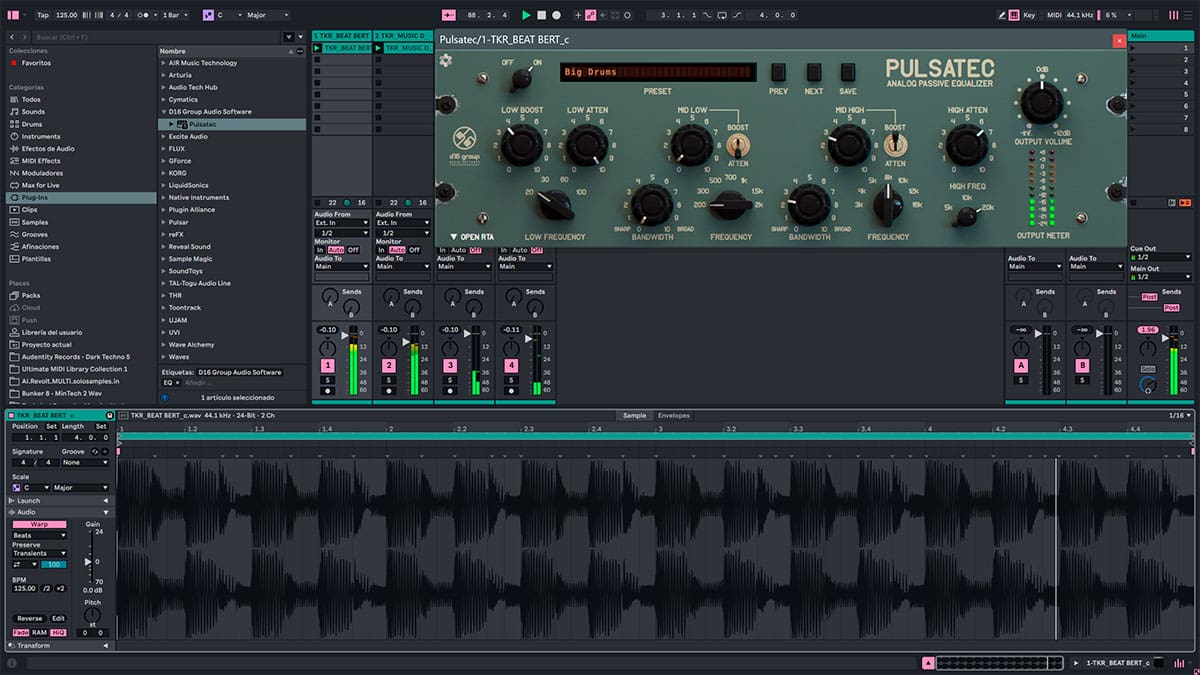Image resolution: width=1200 pixels, height=675 pixels.
Task: Select the Moduladores category
Action: [x=42, y=173]
